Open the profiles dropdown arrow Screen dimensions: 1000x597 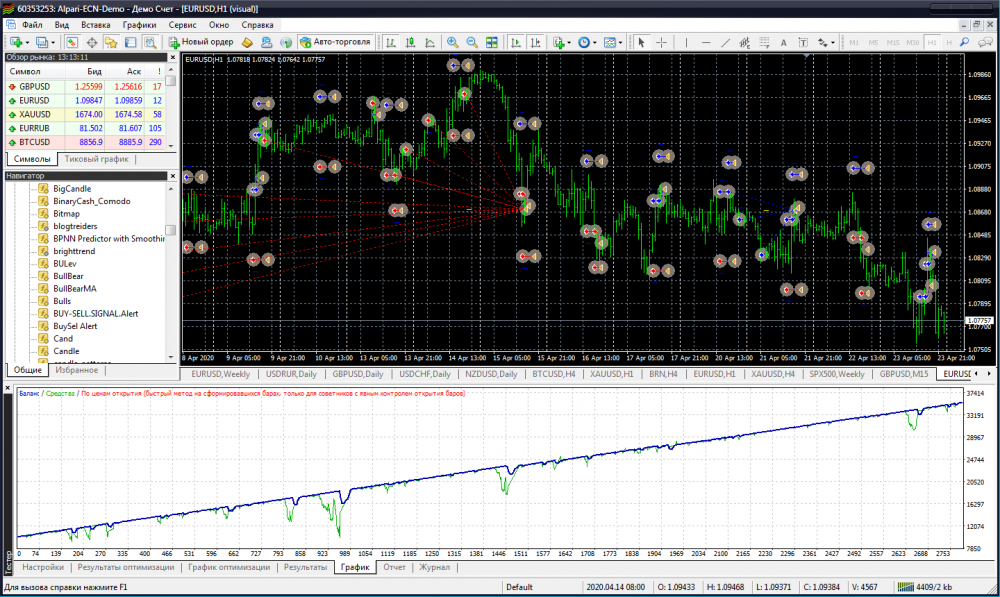(x=53, y=43)
